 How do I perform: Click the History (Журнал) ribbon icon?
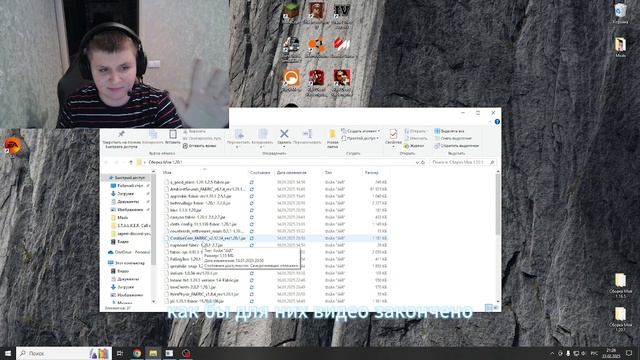coord(414,146)
